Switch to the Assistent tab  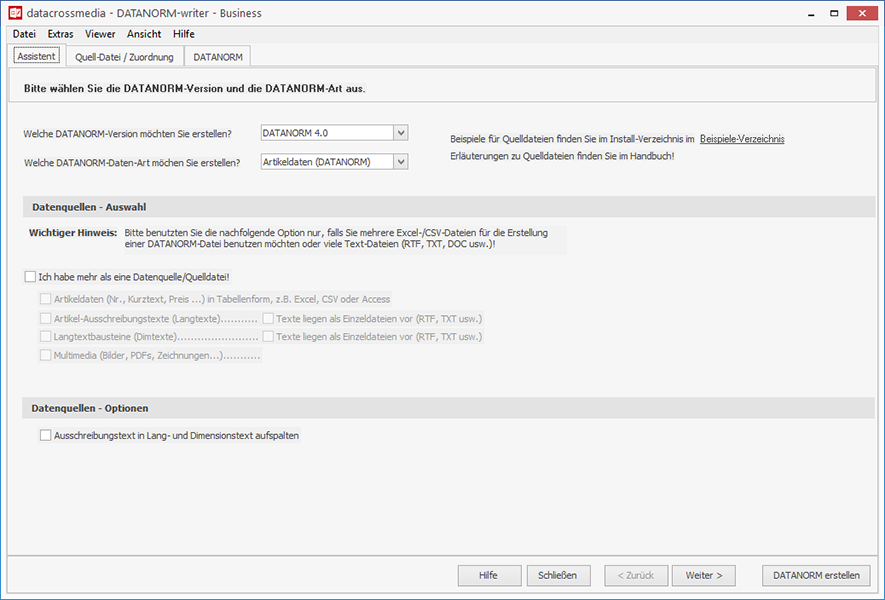[x=37, y=56]
